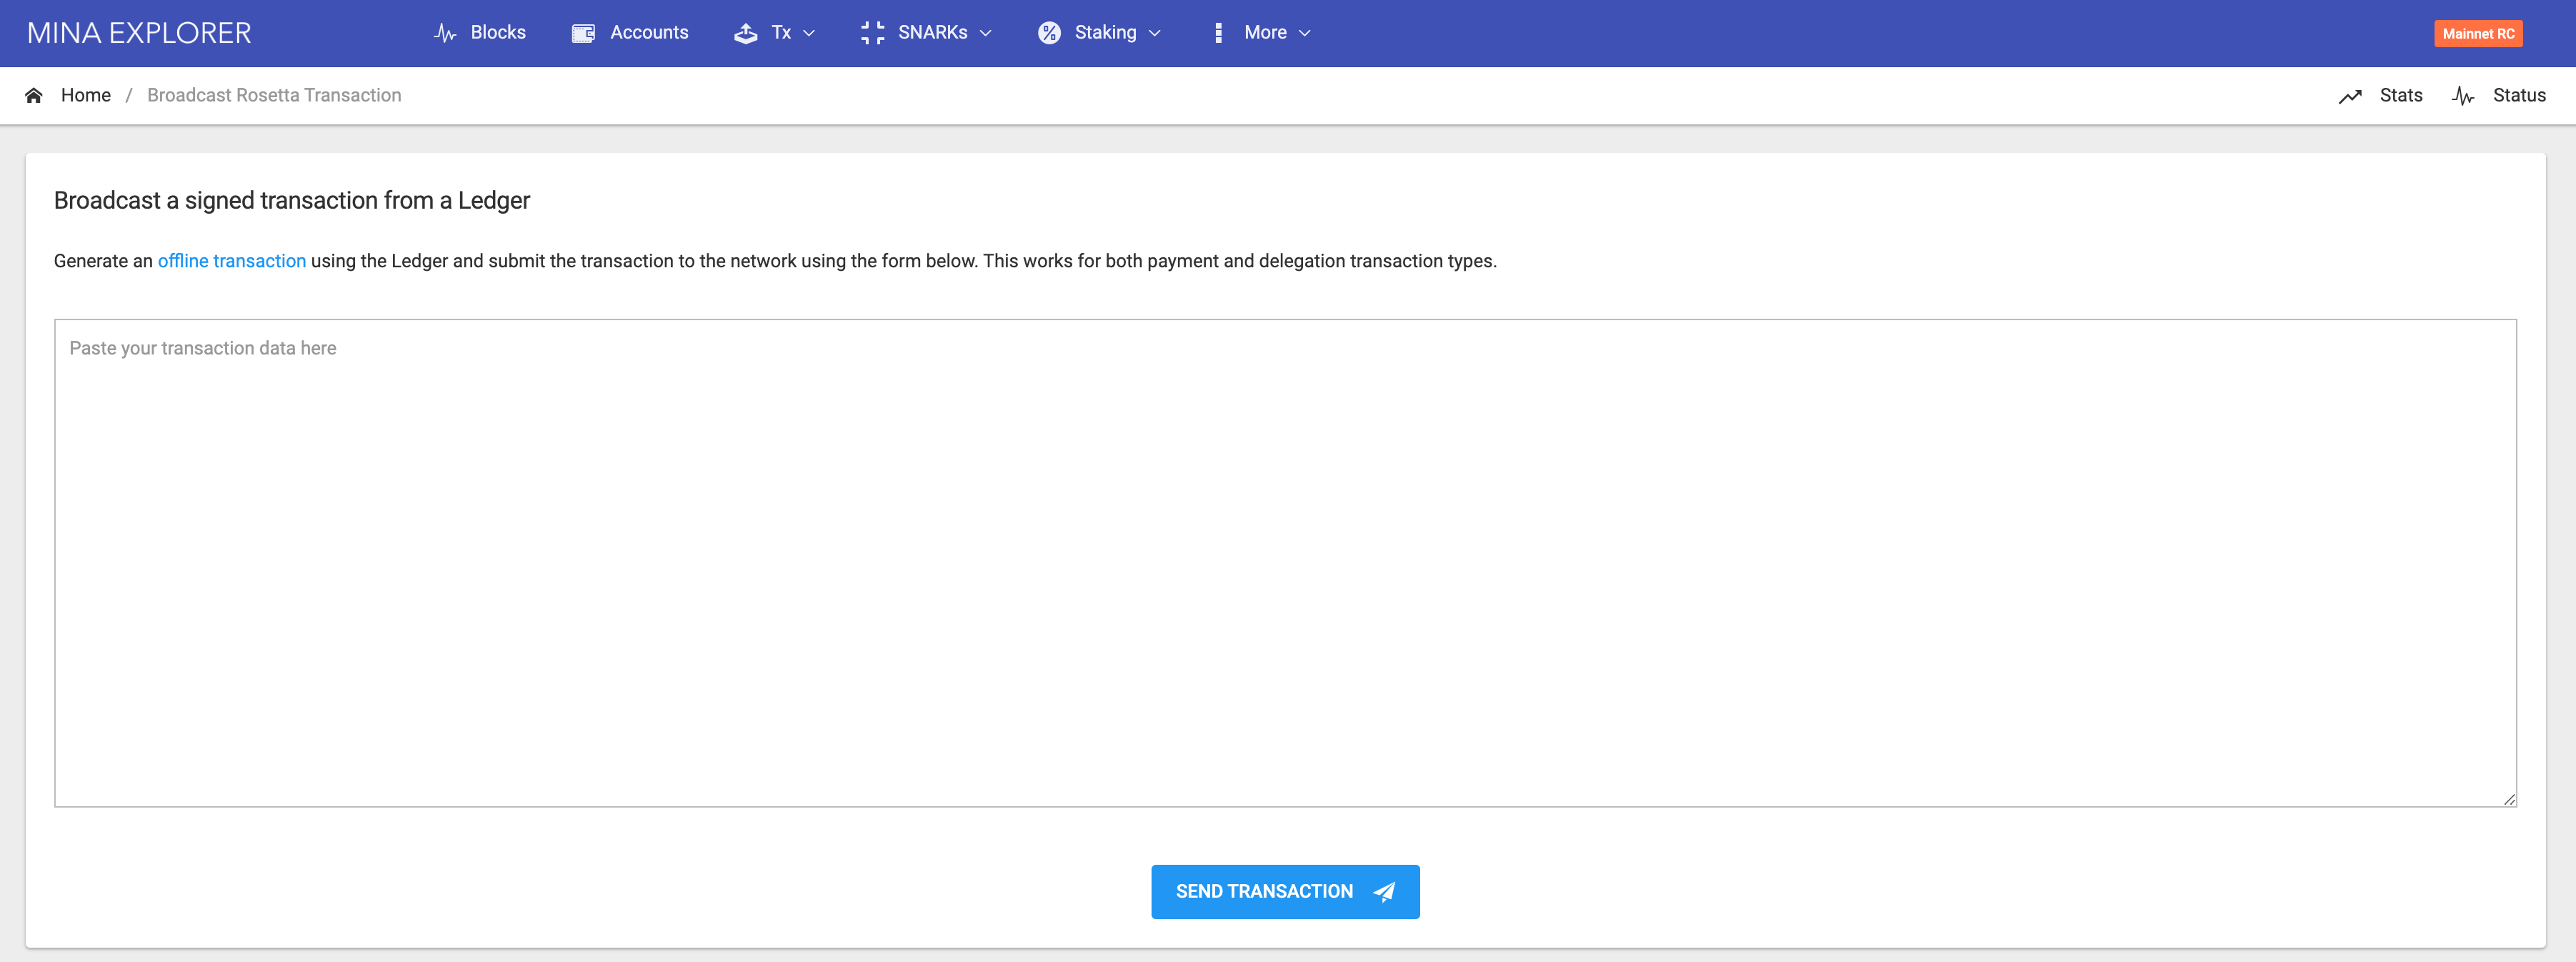Click the paper plane send icon
The width and height of the screenshot is (2576, 962).
(x=1384, y=892)
